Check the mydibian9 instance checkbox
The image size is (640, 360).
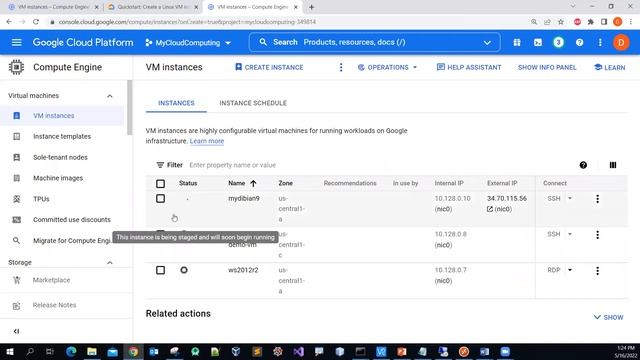(x=160, y=199)
